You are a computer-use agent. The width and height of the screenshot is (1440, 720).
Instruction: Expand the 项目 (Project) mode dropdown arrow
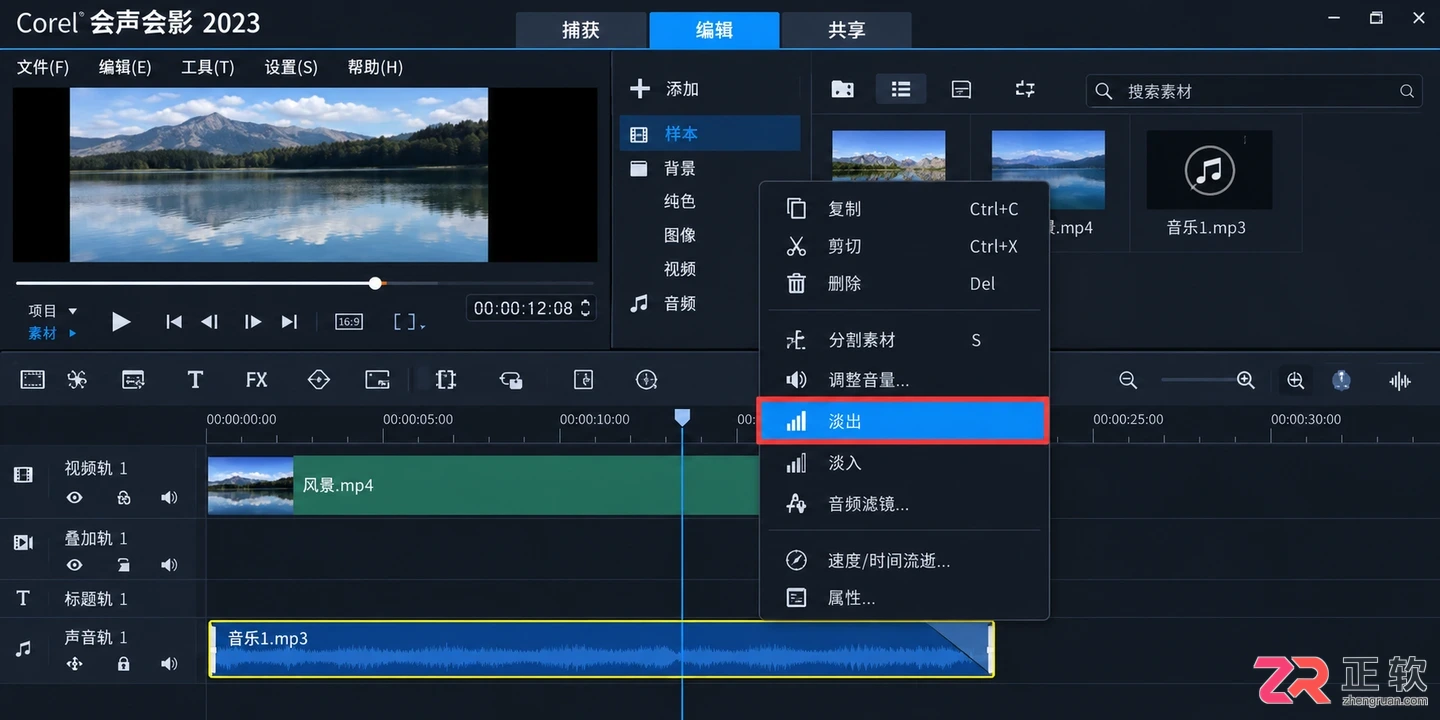(x=72, y=311)
